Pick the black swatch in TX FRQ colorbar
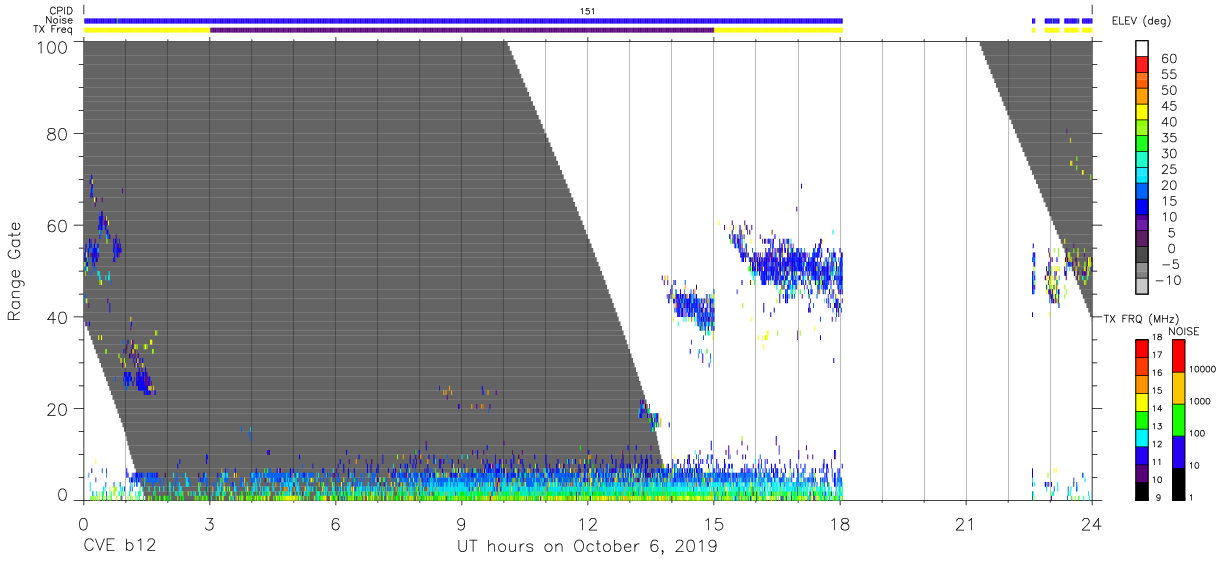The height and width of the screenshot is (567, 1228). (x=1142, y=491)
